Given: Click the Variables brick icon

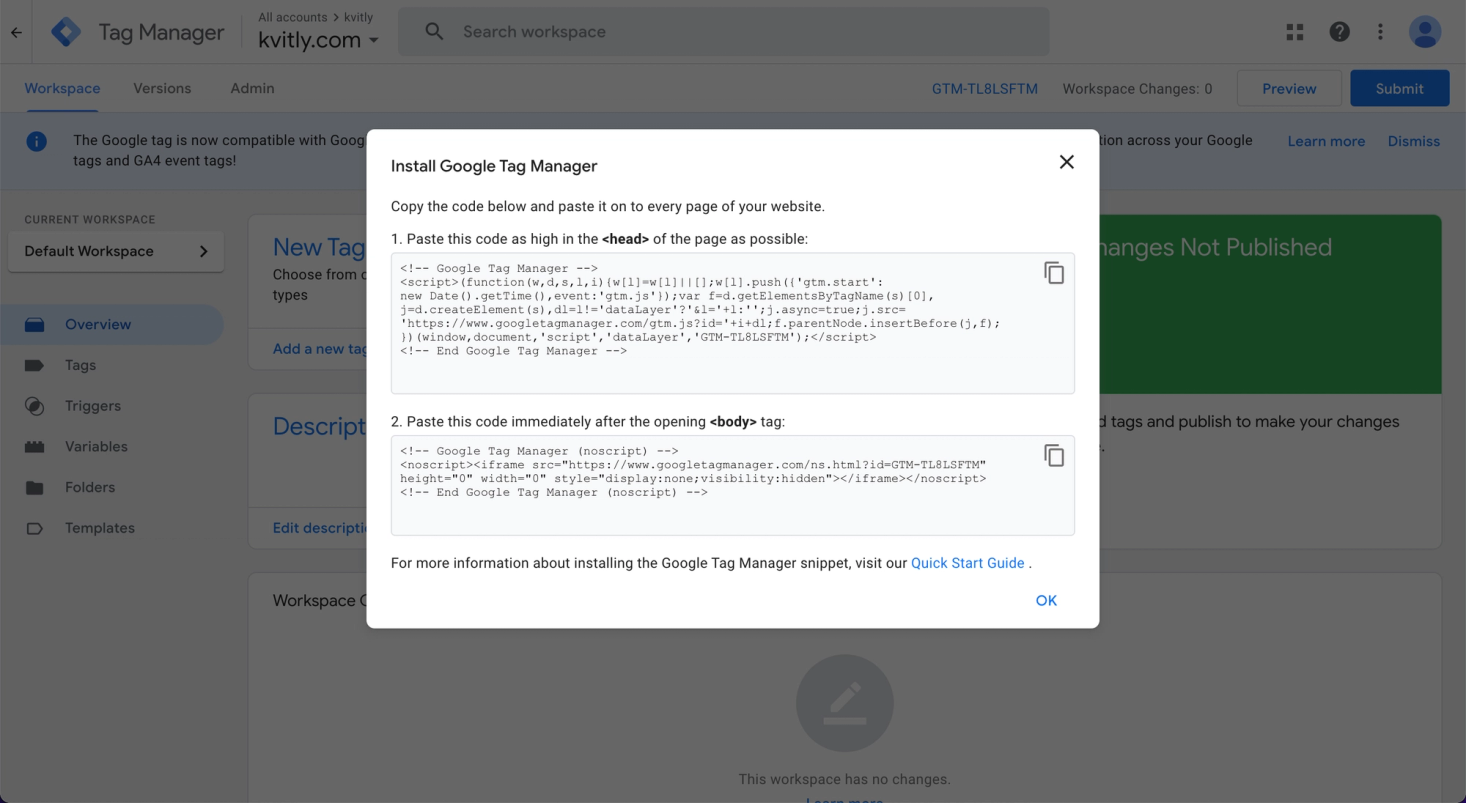Looking at the screenshot, I should [x=34, y=447].
